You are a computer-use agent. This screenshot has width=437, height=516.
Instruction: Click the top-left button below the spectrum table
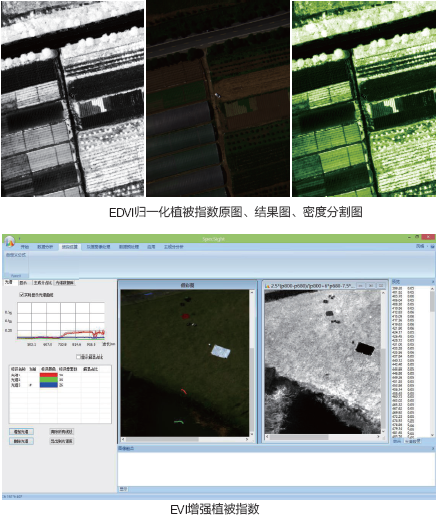click(21, 432)
